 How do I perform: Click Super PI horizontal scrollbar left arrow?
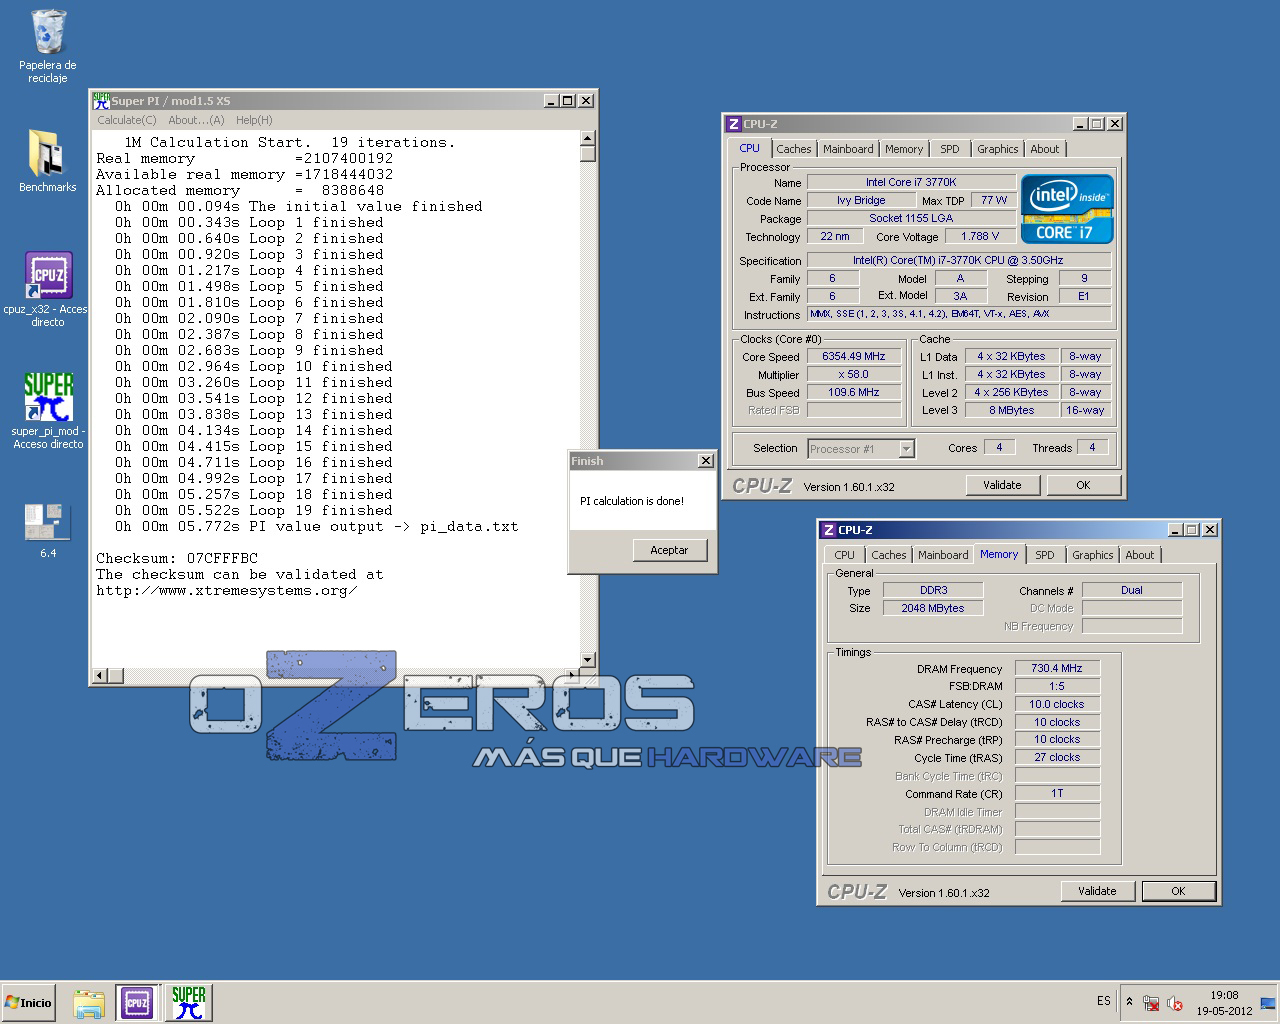(99, 676)
